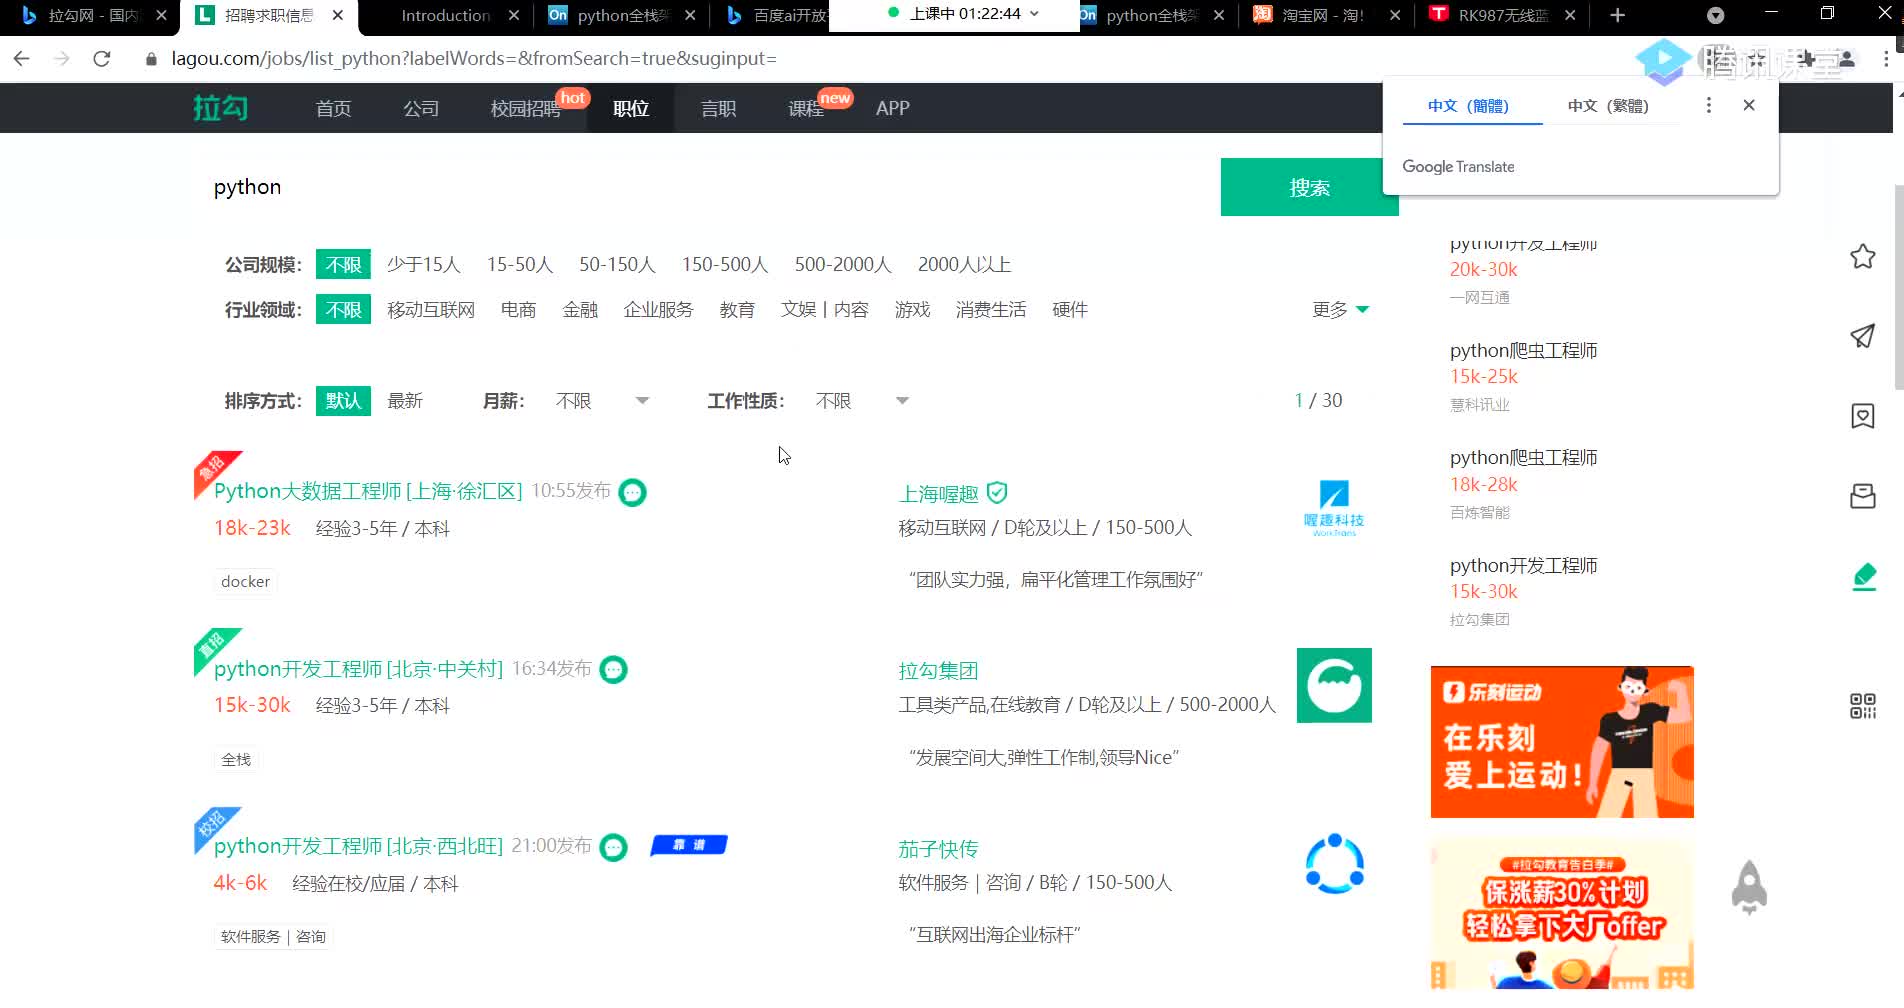Screen dimensions: 1904x1008
Task: Open python开发工程师 [北京·中关村] job link
Action: coord(358,669)
